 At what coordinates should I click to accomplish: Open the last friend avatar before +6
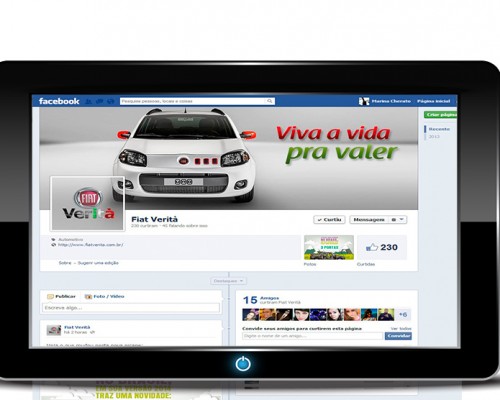pos(386,315)
